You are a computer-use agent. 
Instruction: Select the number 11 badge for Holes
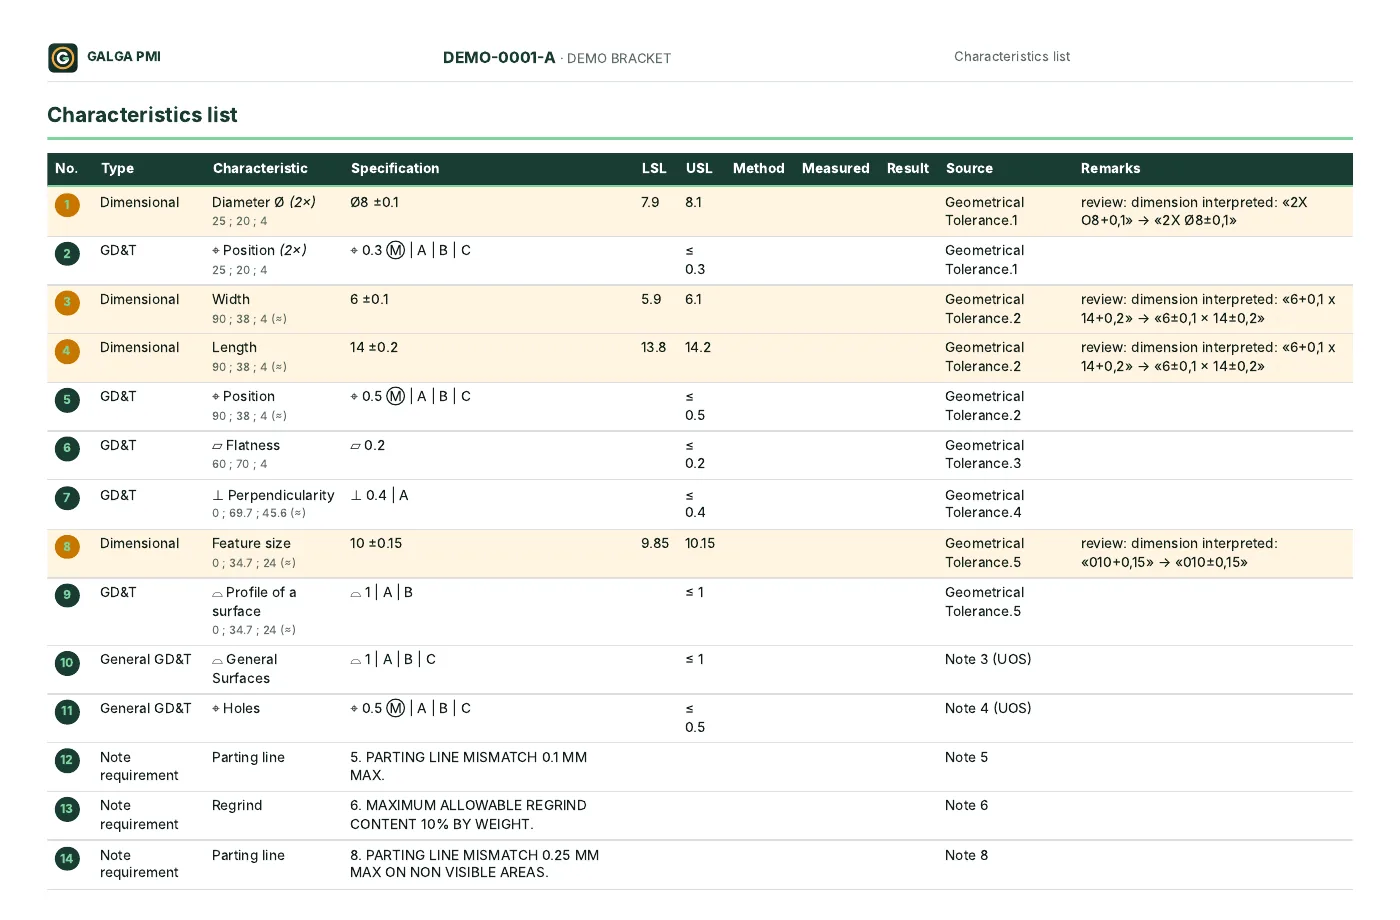[x=67, y=712]
